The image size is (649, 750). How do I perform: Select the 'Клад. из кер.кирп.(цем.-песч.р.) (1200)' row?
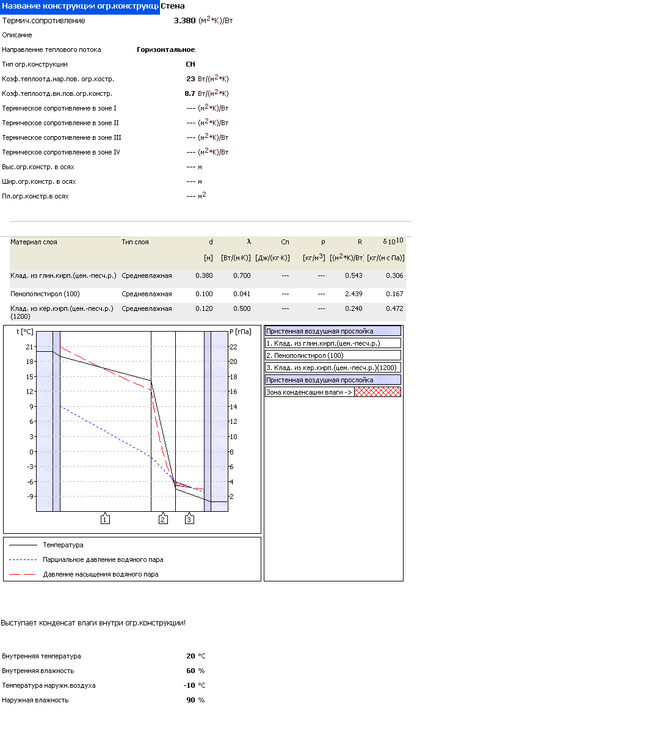point(208,312)
